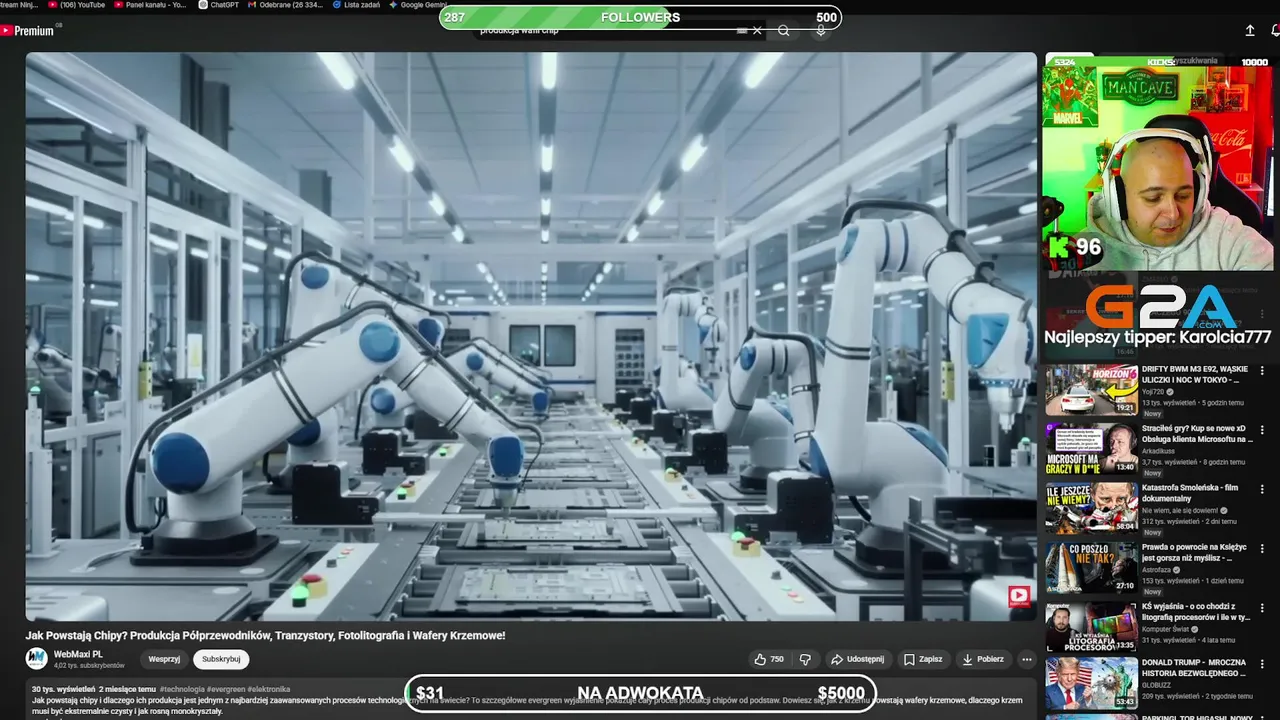Open DONALD TRUMP video thumbnail
Image resolution: width=1280 pixels, height=720 pixels.
click(1091, 684)
